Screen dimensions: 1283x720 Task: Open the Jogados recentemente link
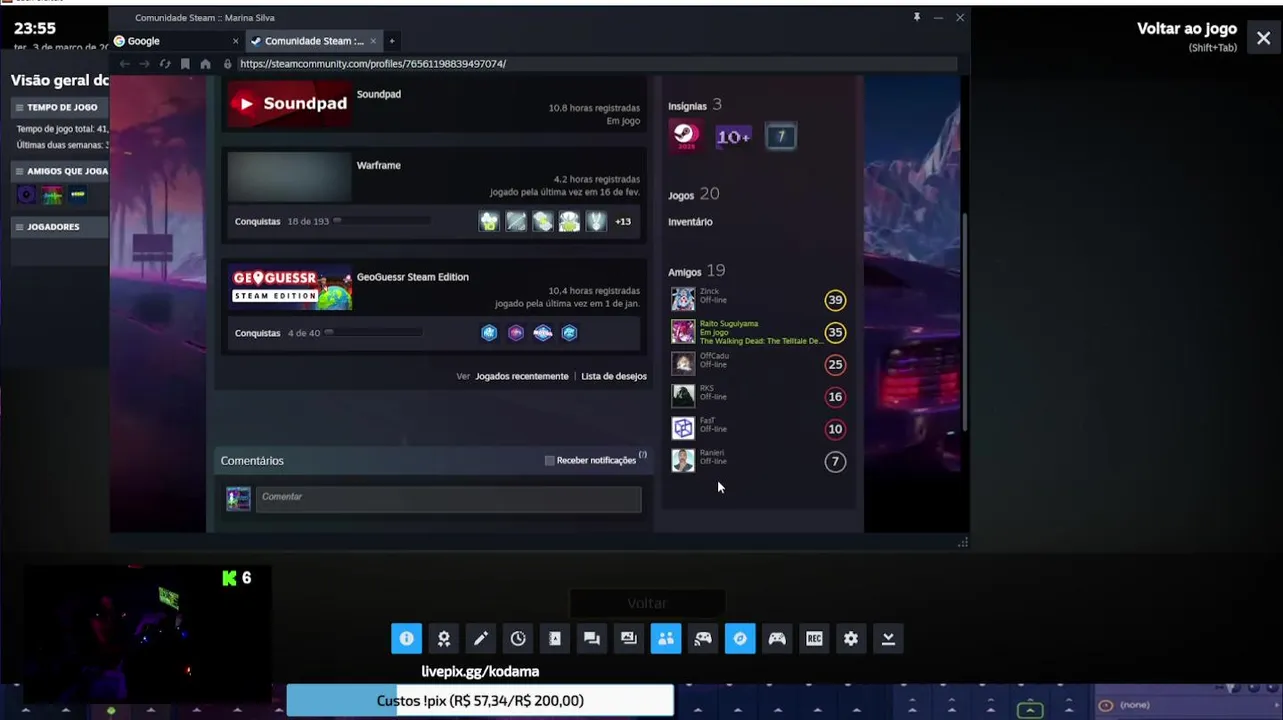[x=521, y=376]
